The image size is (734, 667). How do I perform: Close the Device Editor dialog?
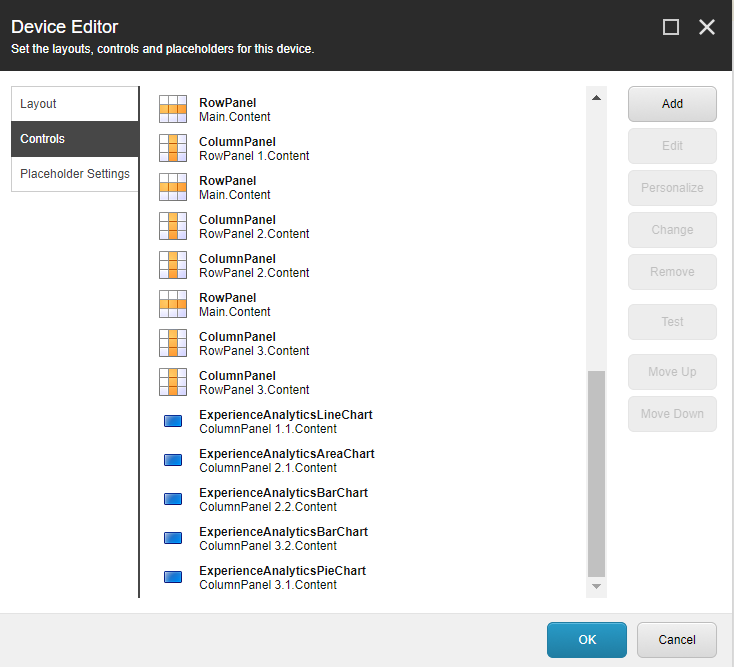(707, 27)
